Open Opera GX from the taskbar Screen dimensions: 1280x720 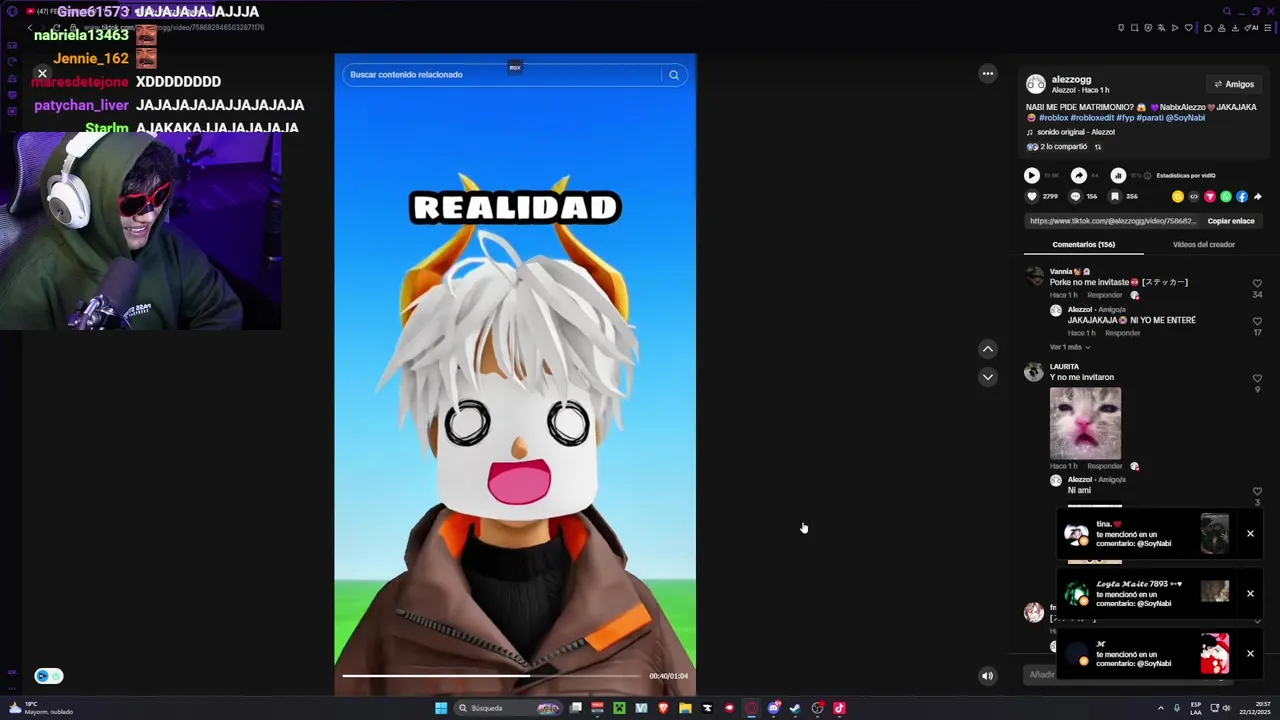pos(751,708)
